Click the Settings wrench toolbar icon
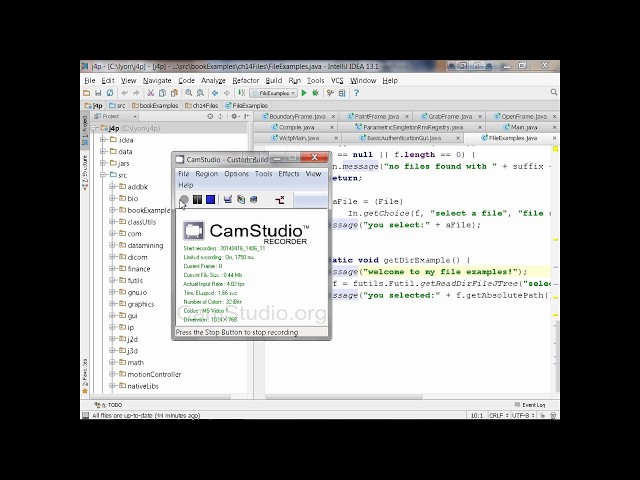The image size is (640, 480). click(x=330, y=93)
